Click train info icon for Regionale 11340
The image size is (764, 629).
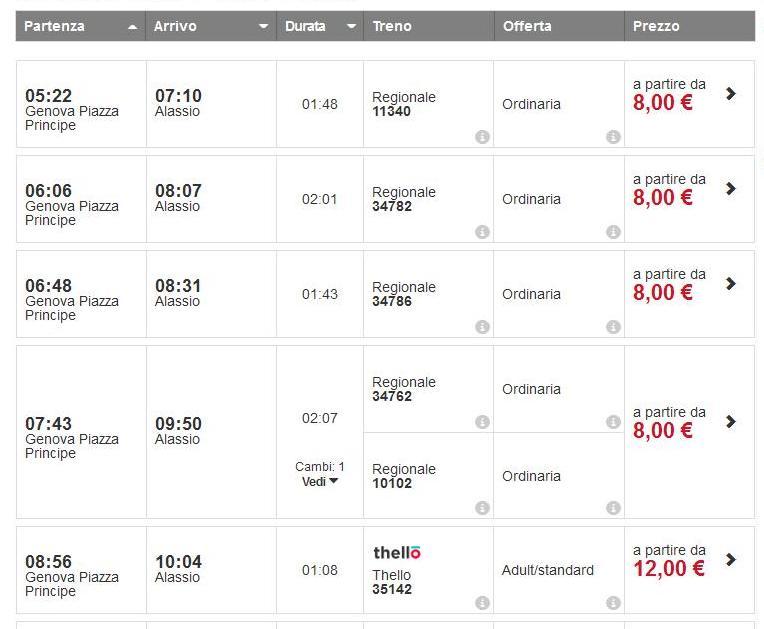(x=482, y=137)
